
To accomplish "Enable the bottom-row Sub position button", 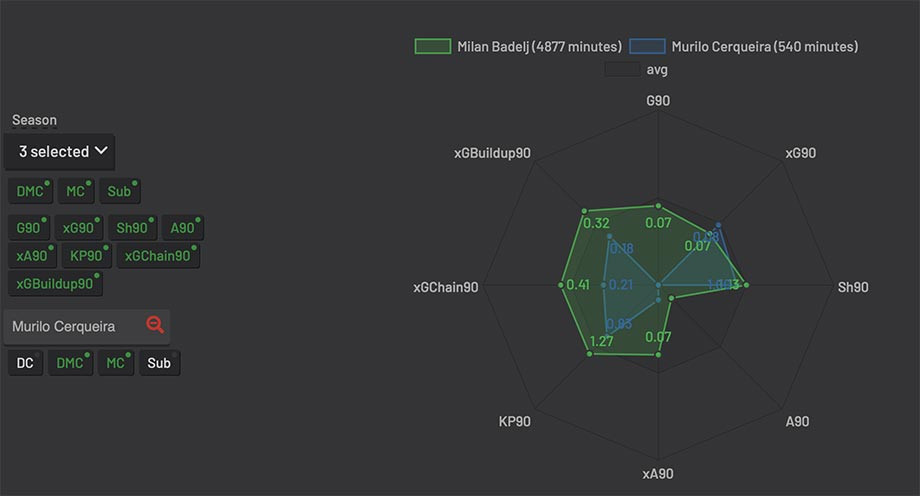I will pos(160,363).
